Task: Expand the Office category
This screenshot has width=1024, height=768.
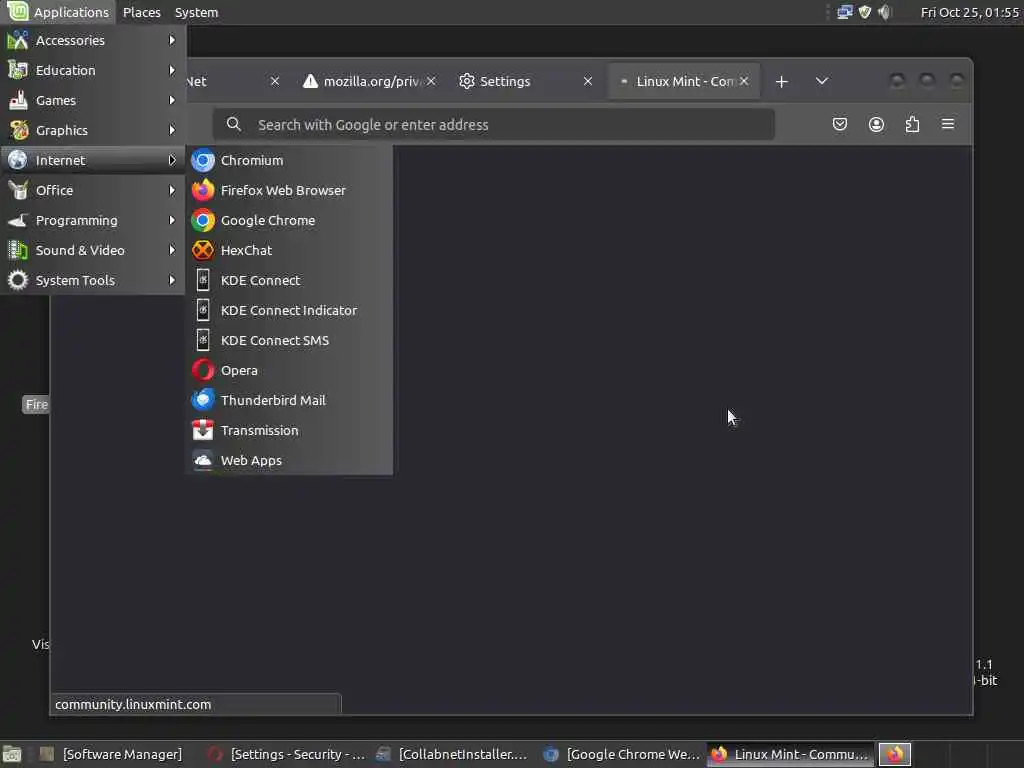Action: [x=93, y=190]
